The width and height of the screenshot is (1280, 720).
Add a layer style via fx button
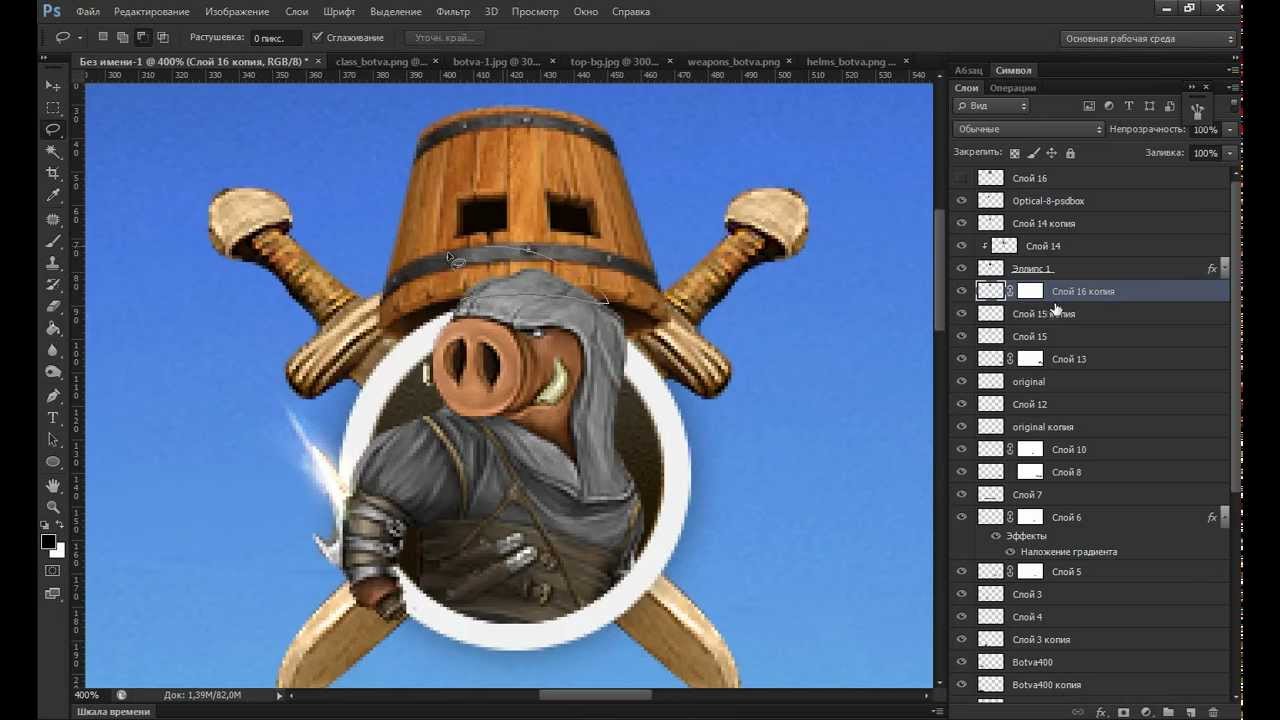[1101, 712]
